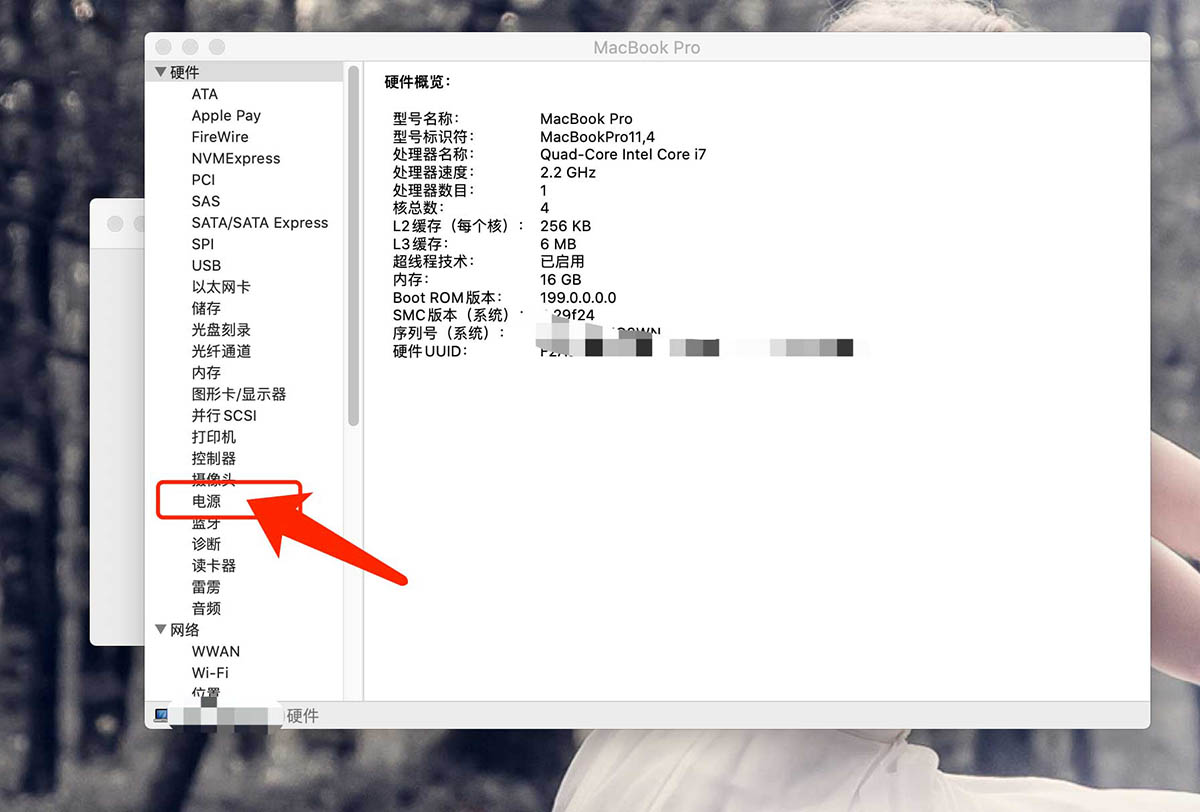Select 音频 in the sidebar
Image resolution: width=1200 pixels, height=812 pixels.
[x=206, y=608]
